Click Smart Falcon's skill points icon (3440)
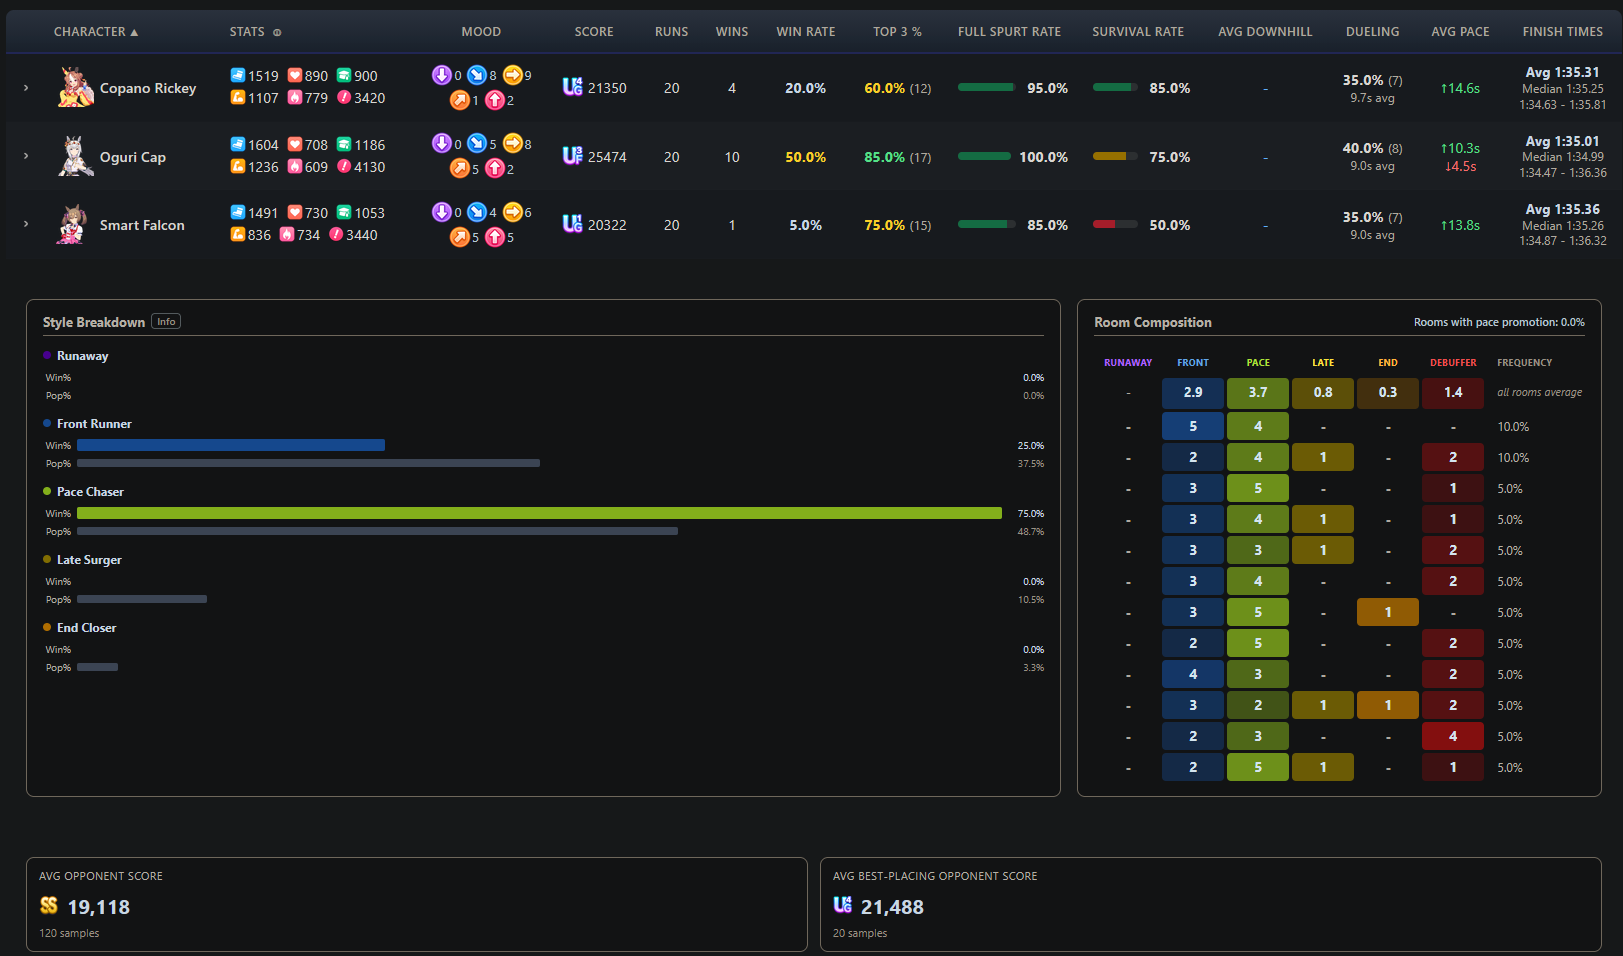This screenshot has width=1623, height=956. pos(336,234)
